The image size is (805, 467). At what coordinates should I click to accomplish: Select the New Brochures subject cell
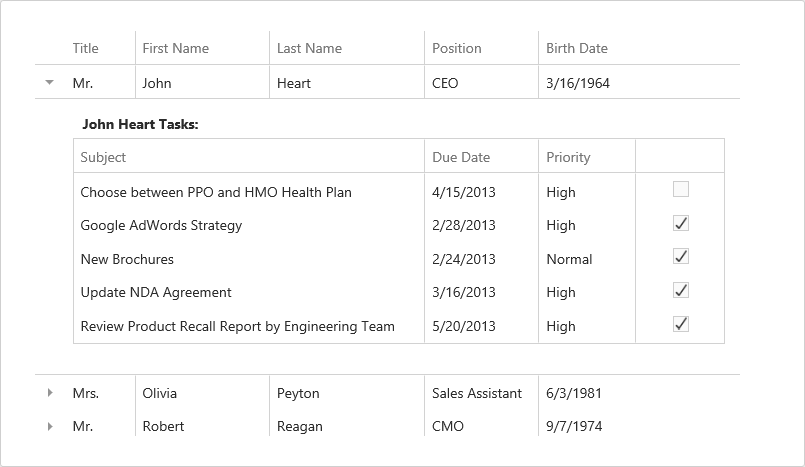point(127,259)
